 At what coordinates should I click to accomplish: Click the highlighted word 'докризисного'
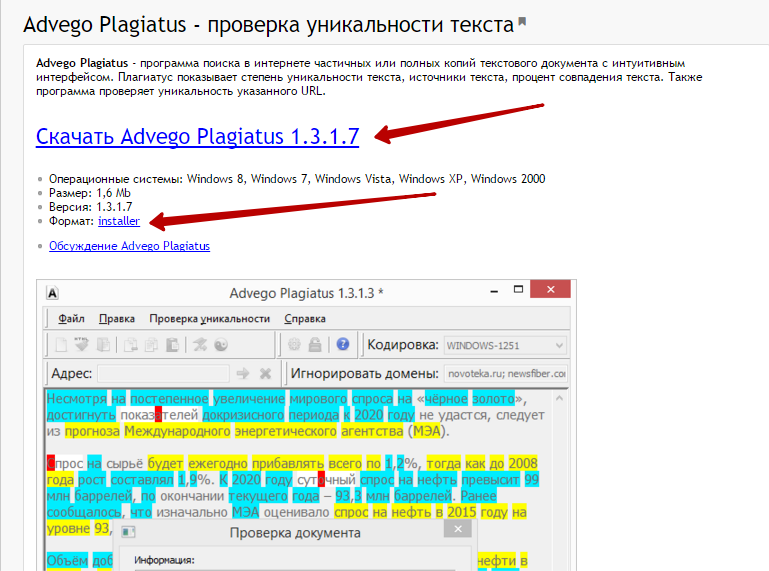tap(243, 415)
